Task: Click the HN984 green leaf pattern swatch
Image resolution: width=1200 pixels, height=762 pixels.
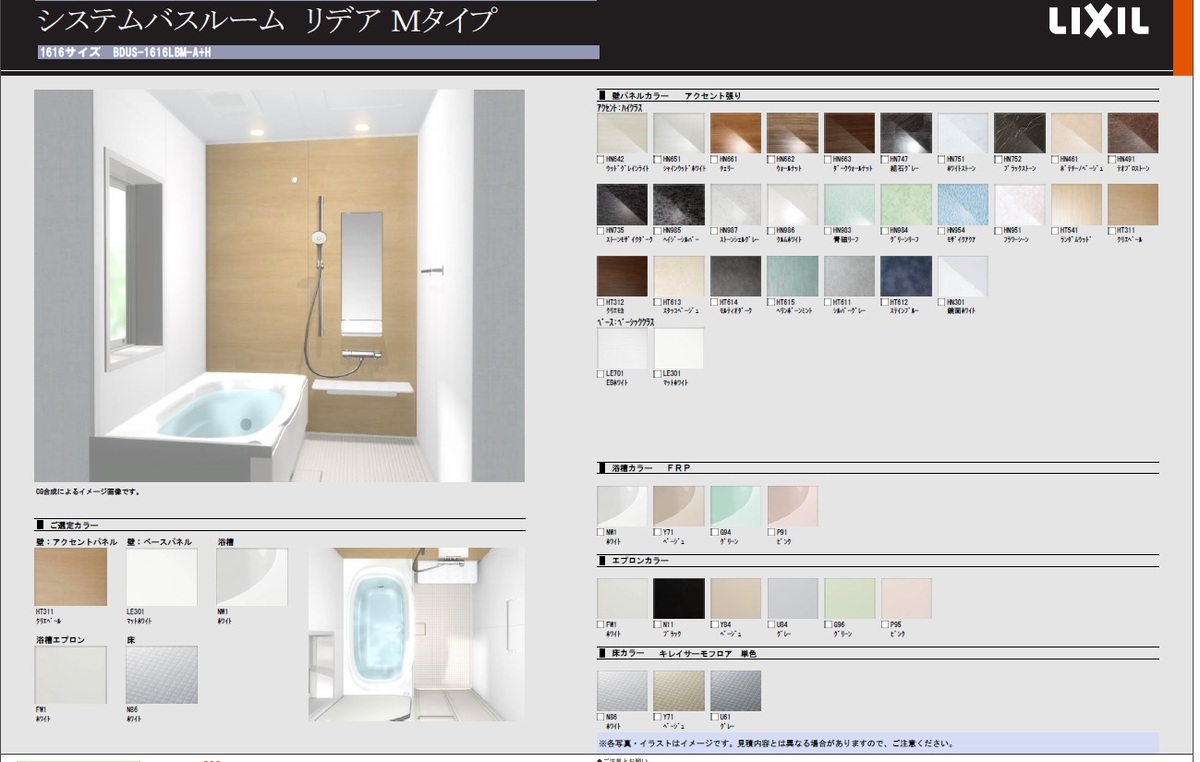Action: 906,205
